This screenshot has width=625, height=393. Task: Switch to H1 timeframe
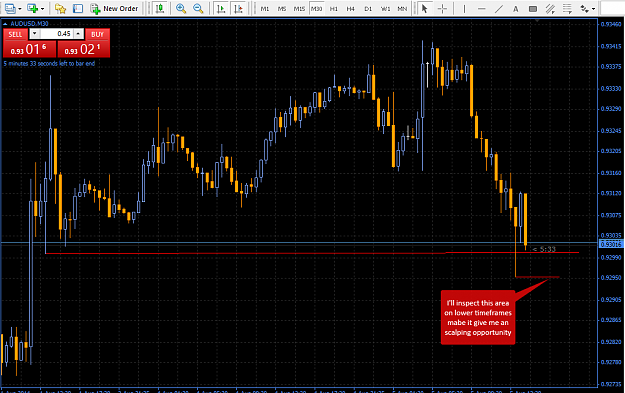tap(334, 8)
